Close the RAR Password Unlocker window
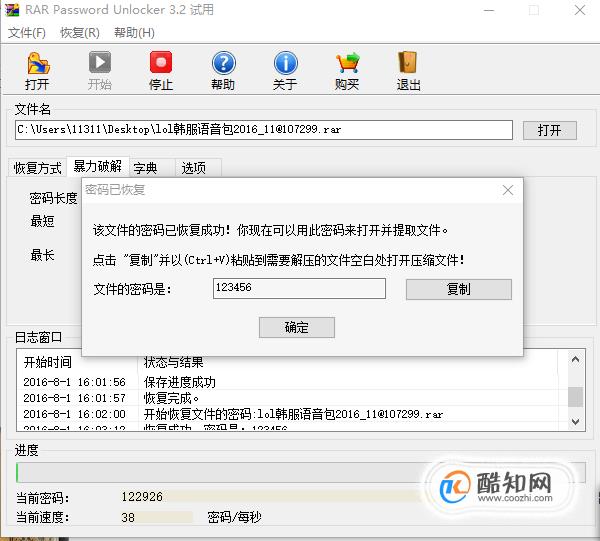Viewport: 600px width, 541px height. [x=580, y=10]
